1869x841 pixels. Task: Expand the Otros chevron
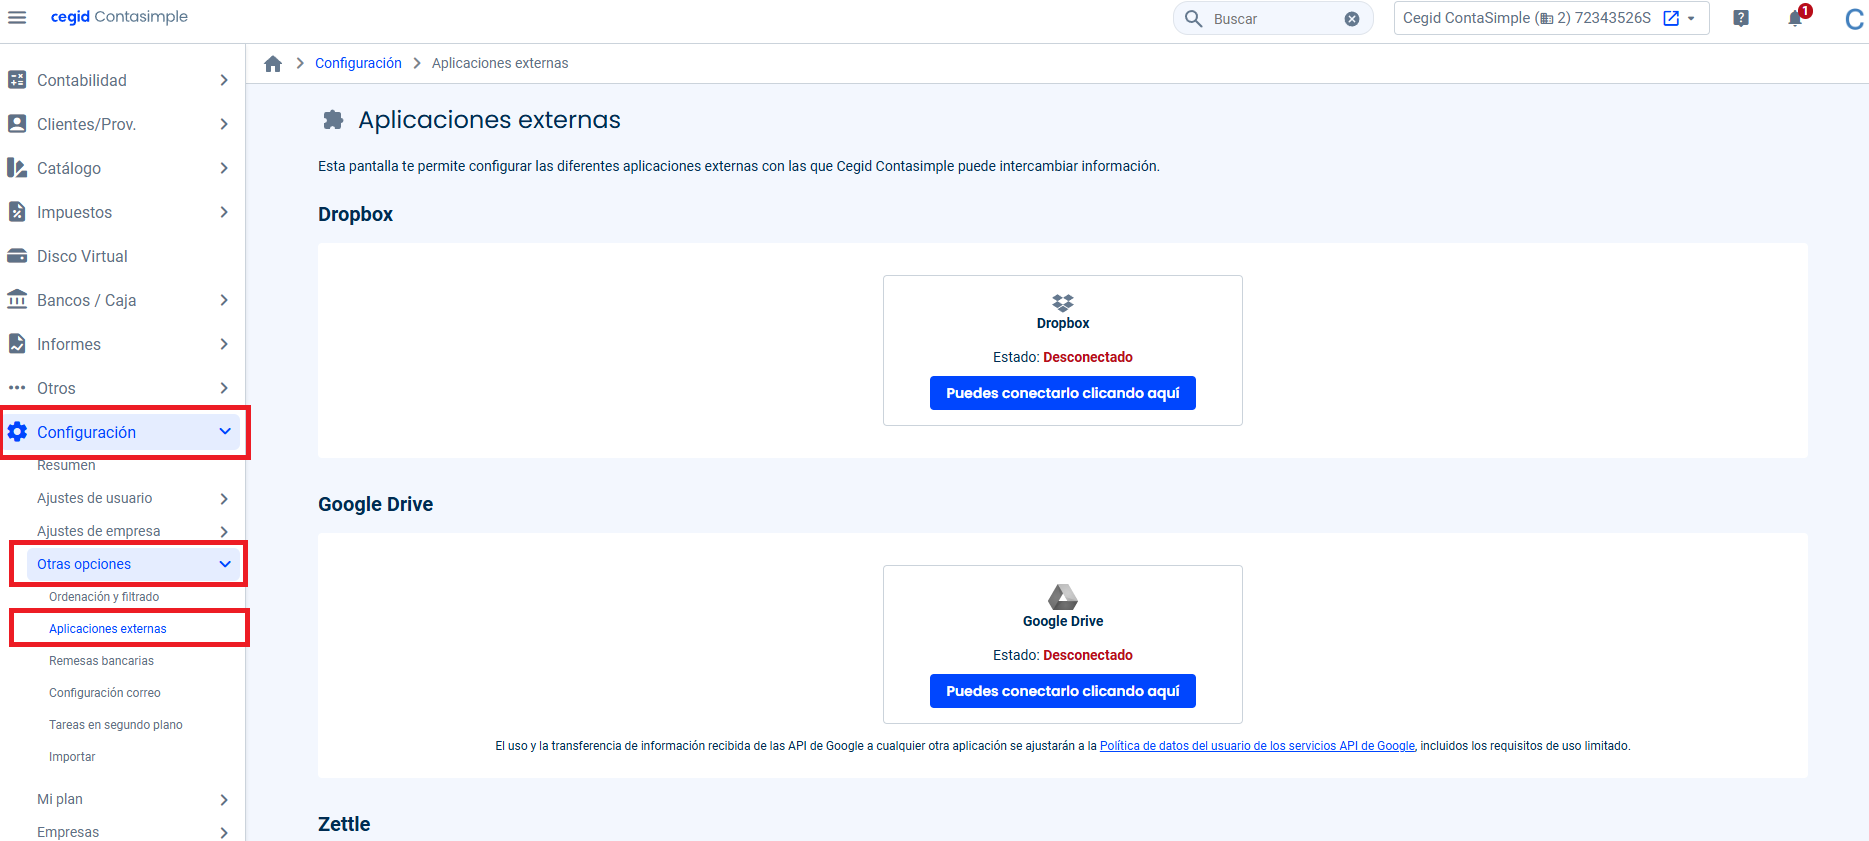(x=224, y=388)
